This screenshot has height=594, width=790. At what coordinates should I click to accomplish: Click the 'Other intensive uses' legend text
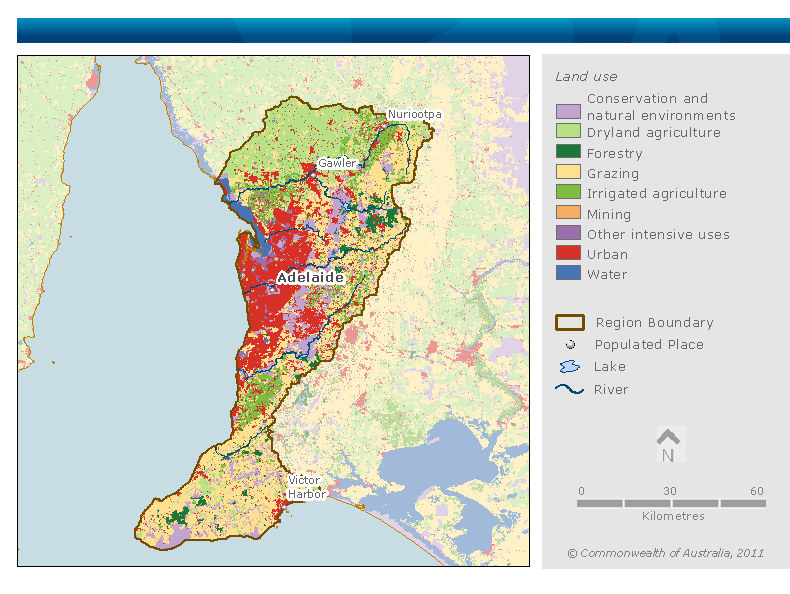658,234
